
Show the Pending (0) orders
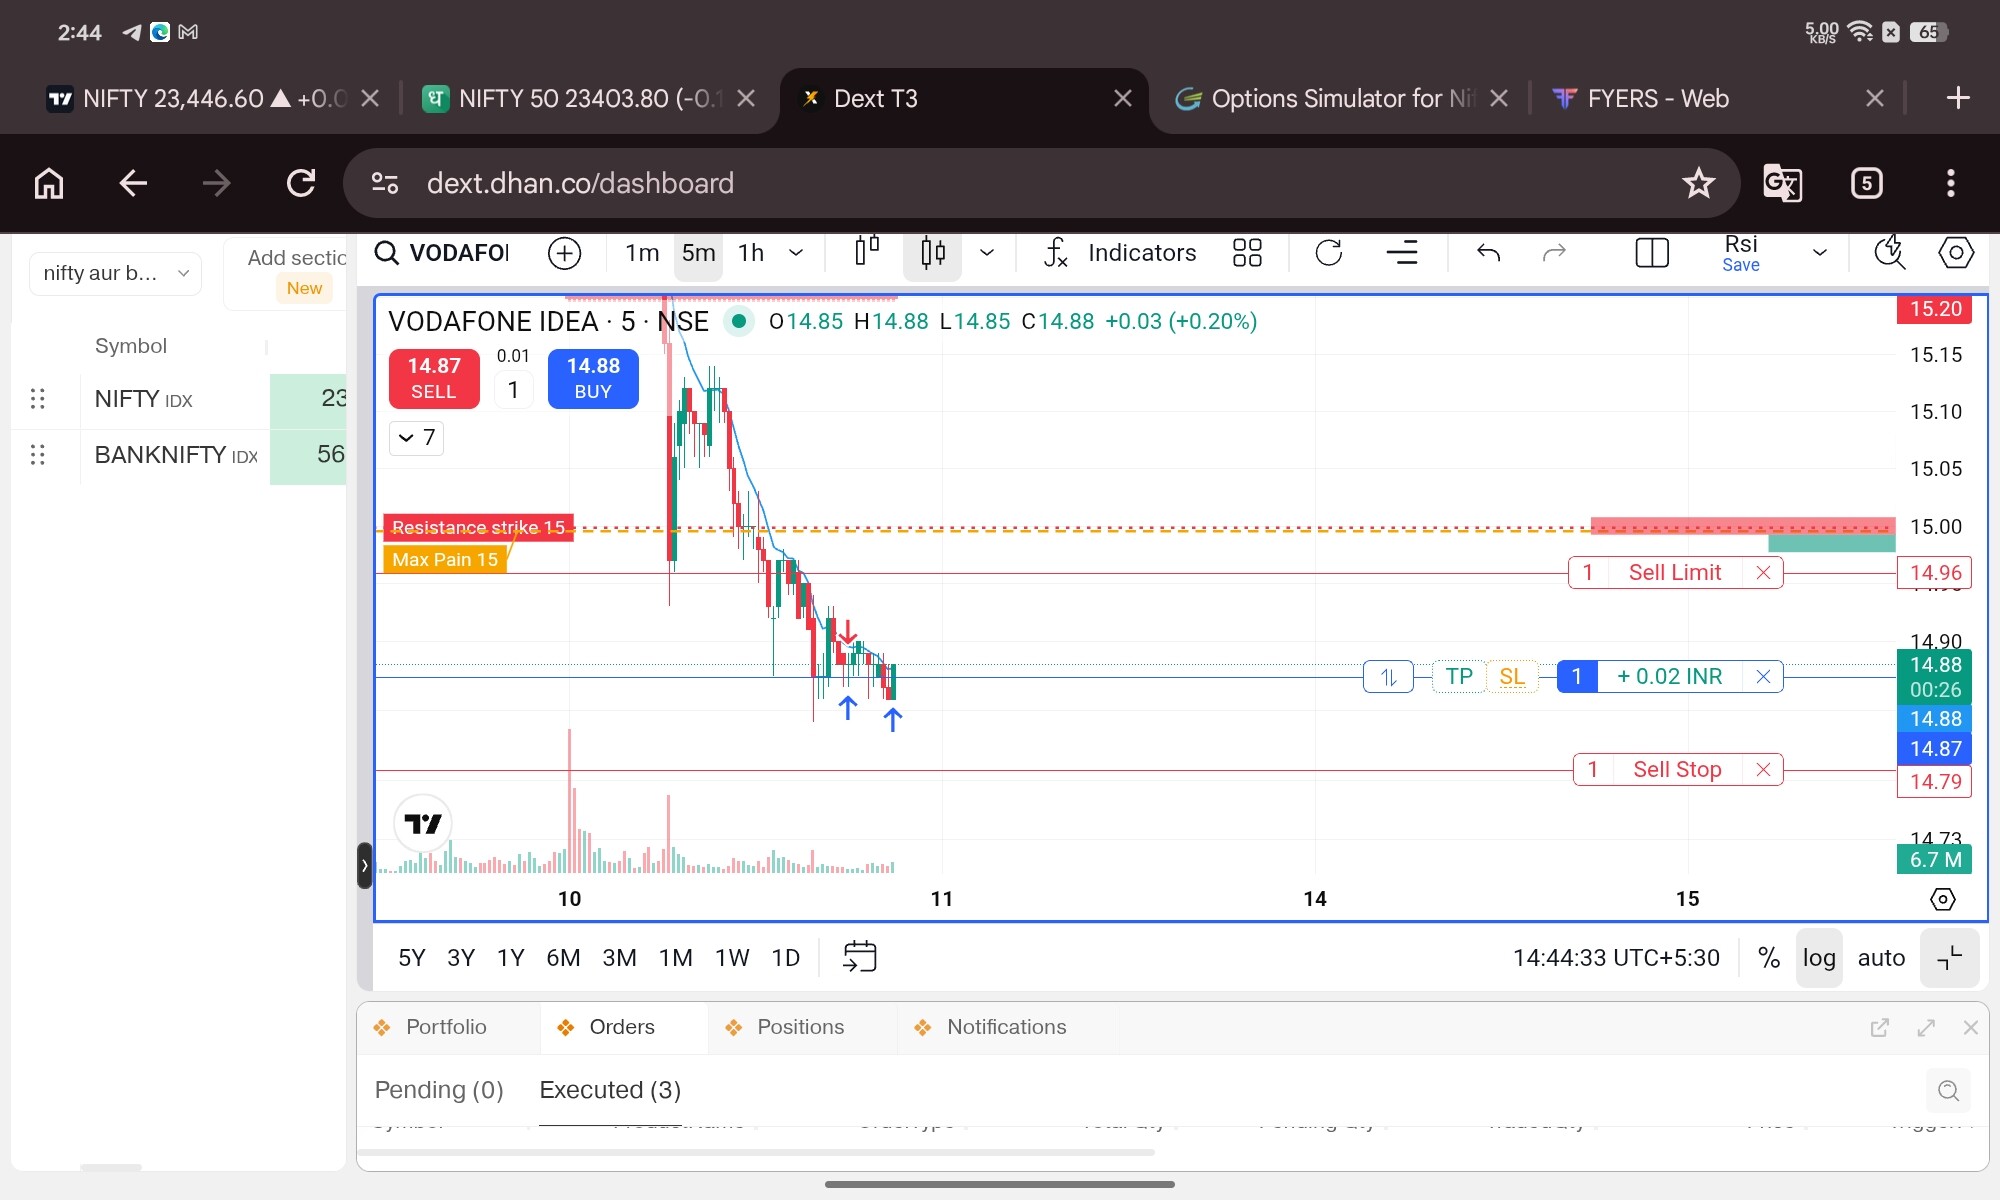tap(438, 1090)
